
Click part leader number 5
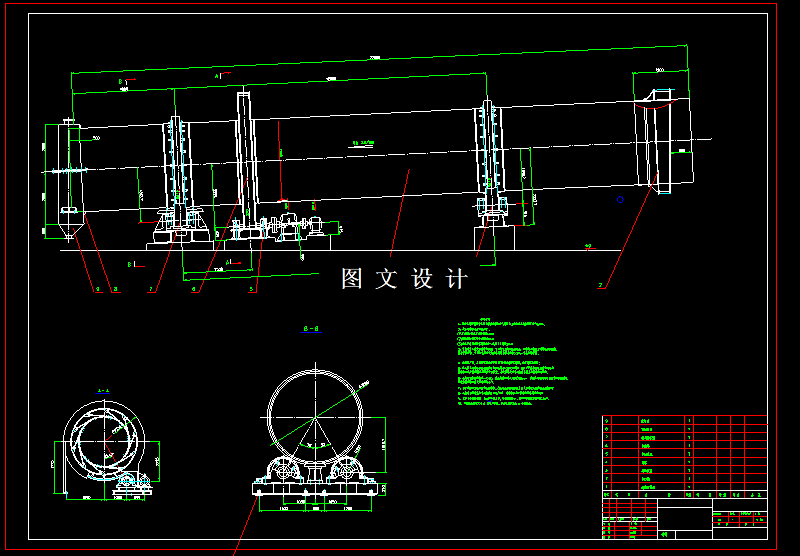(x=252, y=290)
